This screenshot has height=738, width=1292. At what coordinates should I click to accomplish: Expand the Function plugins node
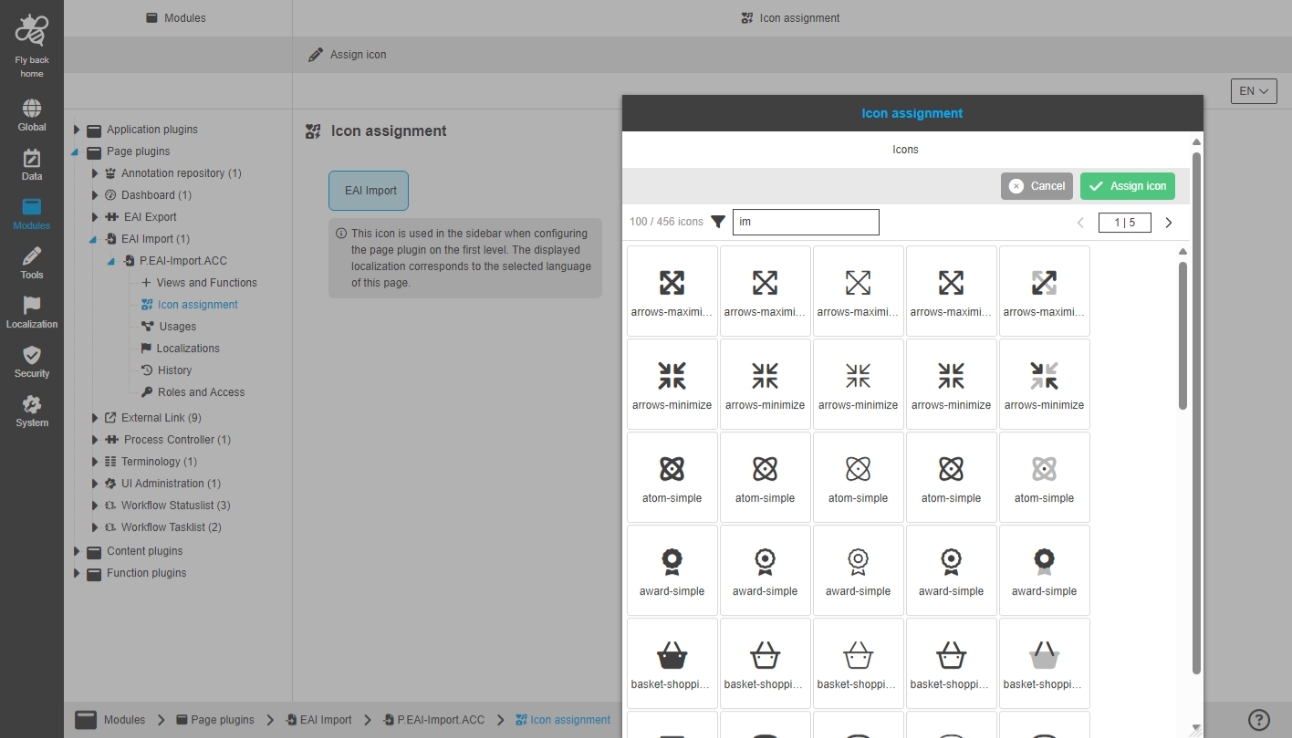[77, 574]
